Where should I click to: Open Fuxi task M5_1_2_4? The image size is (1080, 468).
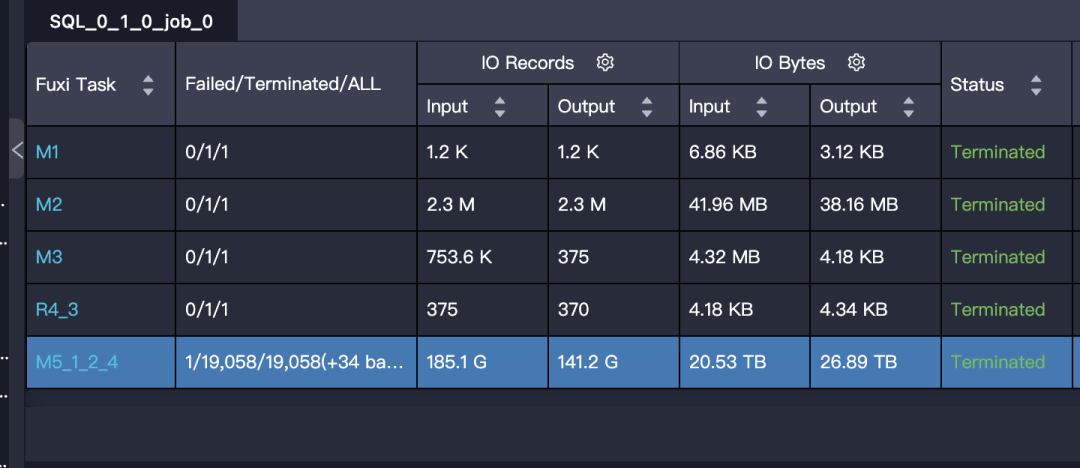point(76,362)
